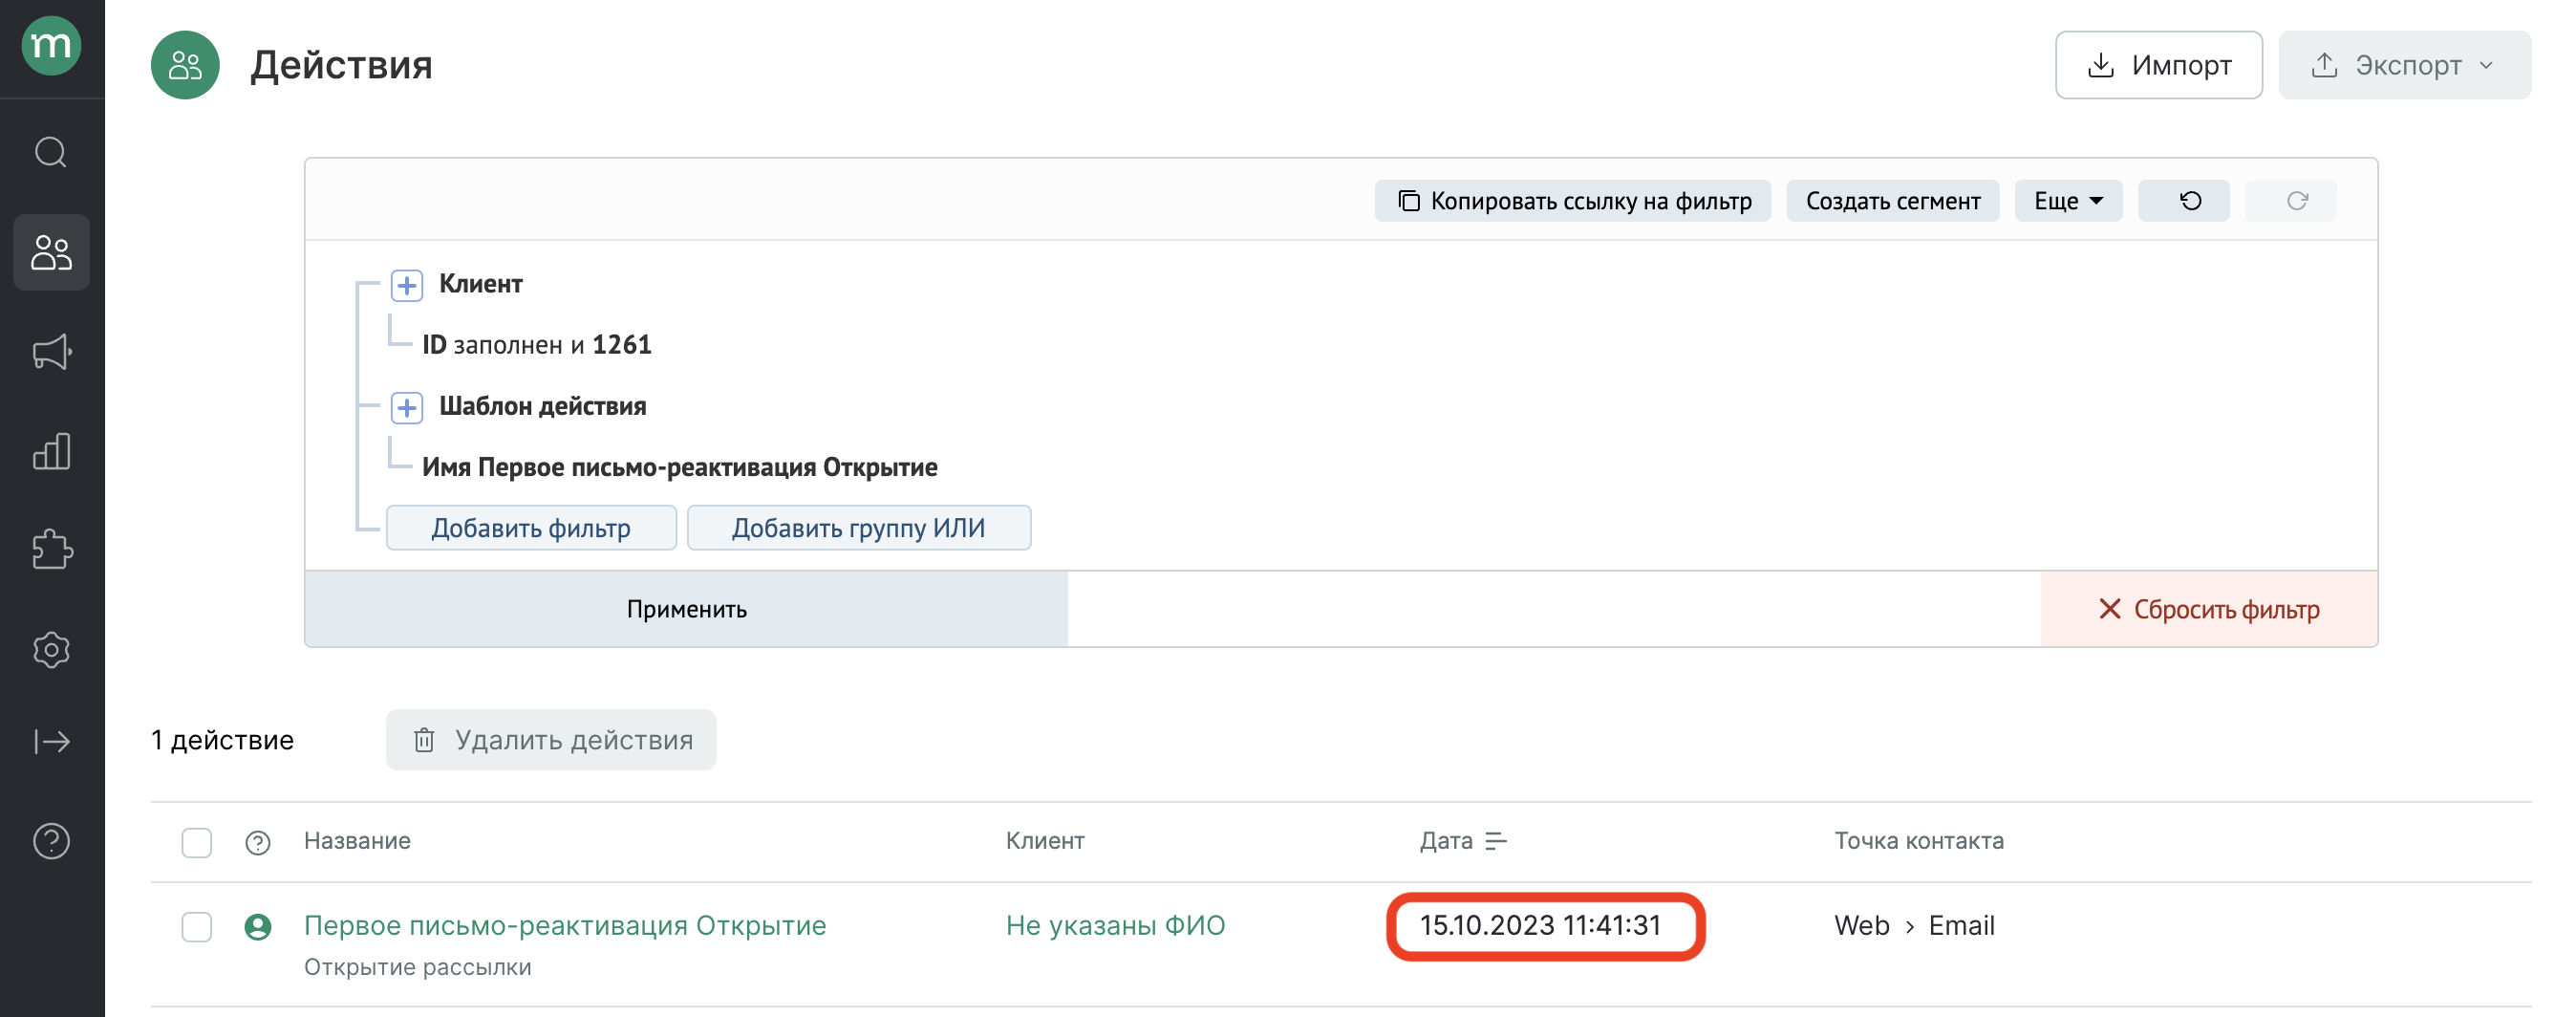Open search from the sidebar magnifier icon
The width and height of the screenshot is (2576, 1017).
click(x=51, y=152)
